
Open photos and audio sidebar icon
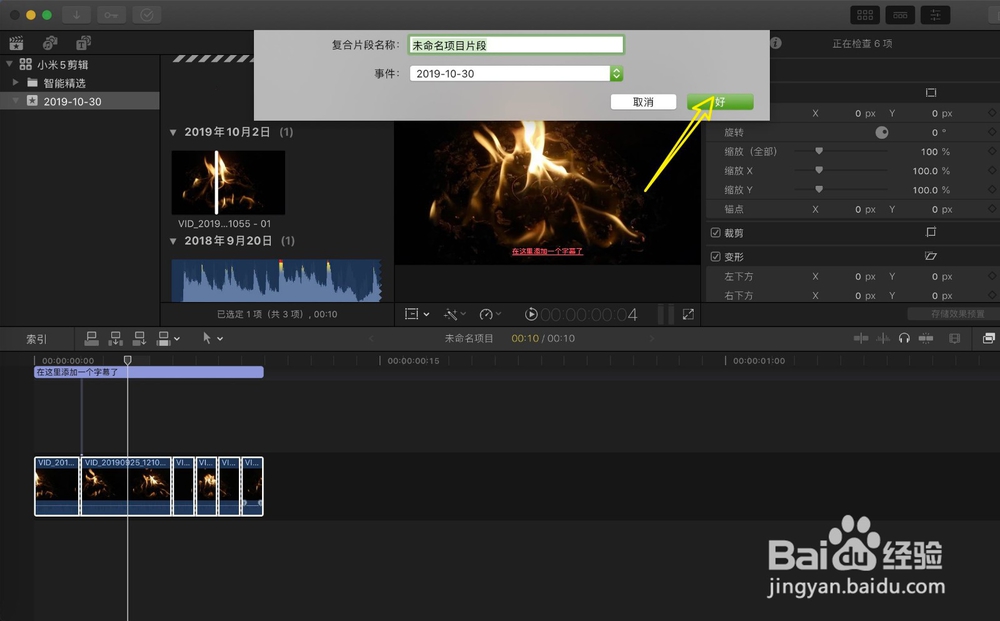(50, 43)
